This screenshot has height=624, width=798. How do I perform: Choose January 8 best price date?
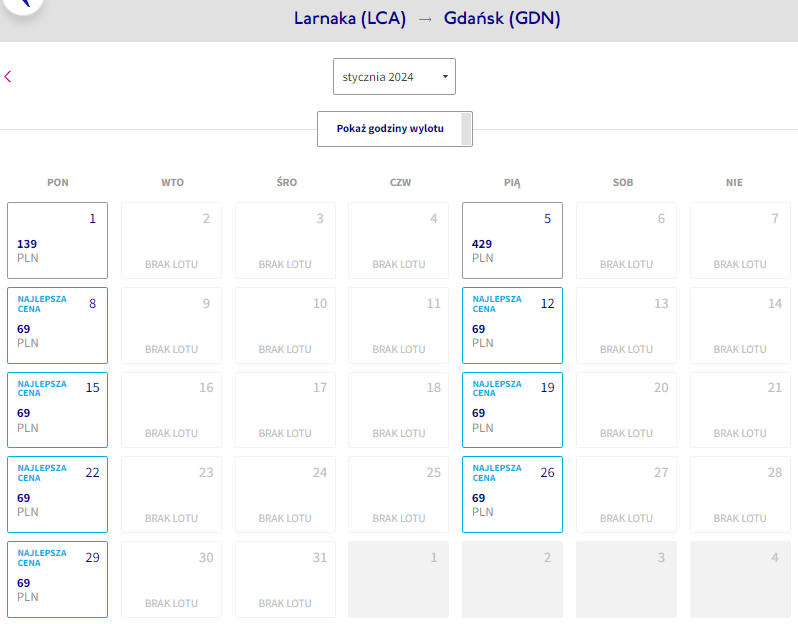(58, 325)
